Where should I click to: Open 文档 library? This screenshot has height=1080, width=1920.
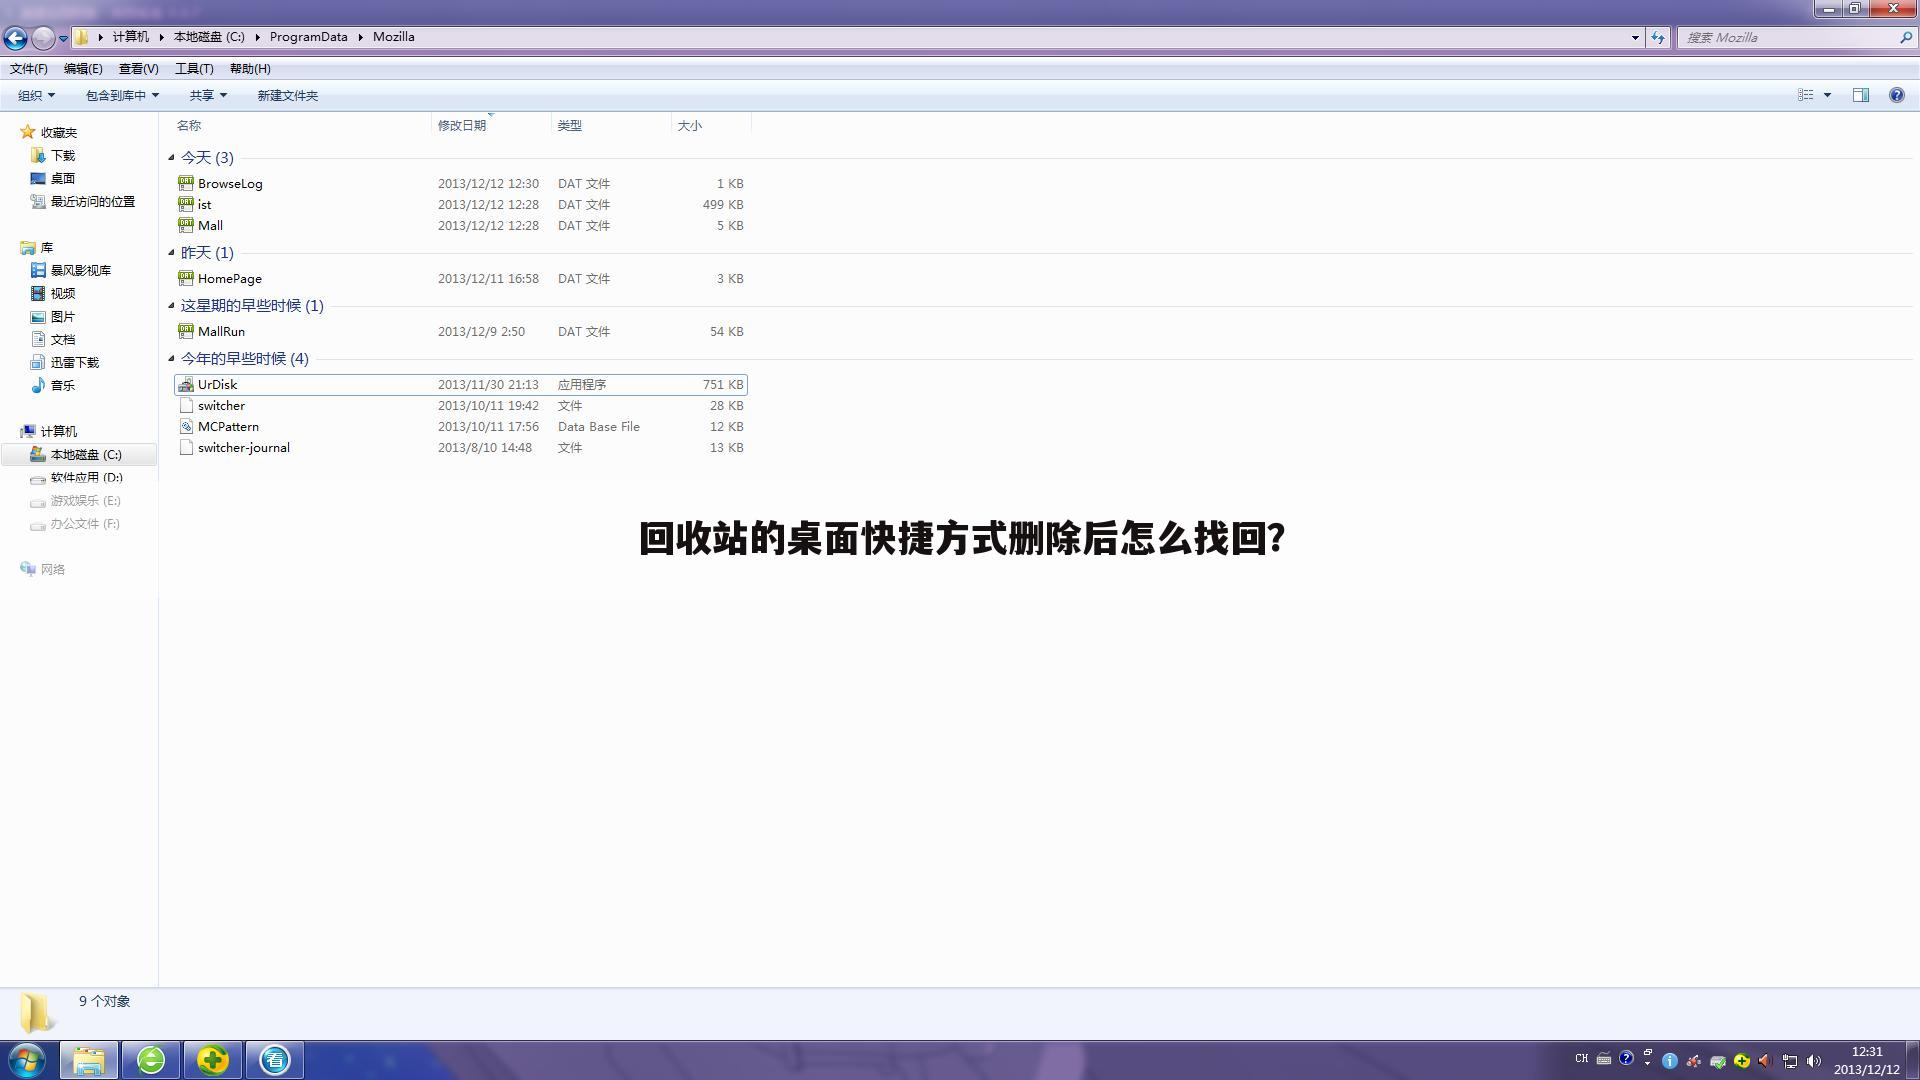click(x=63, y=339)
